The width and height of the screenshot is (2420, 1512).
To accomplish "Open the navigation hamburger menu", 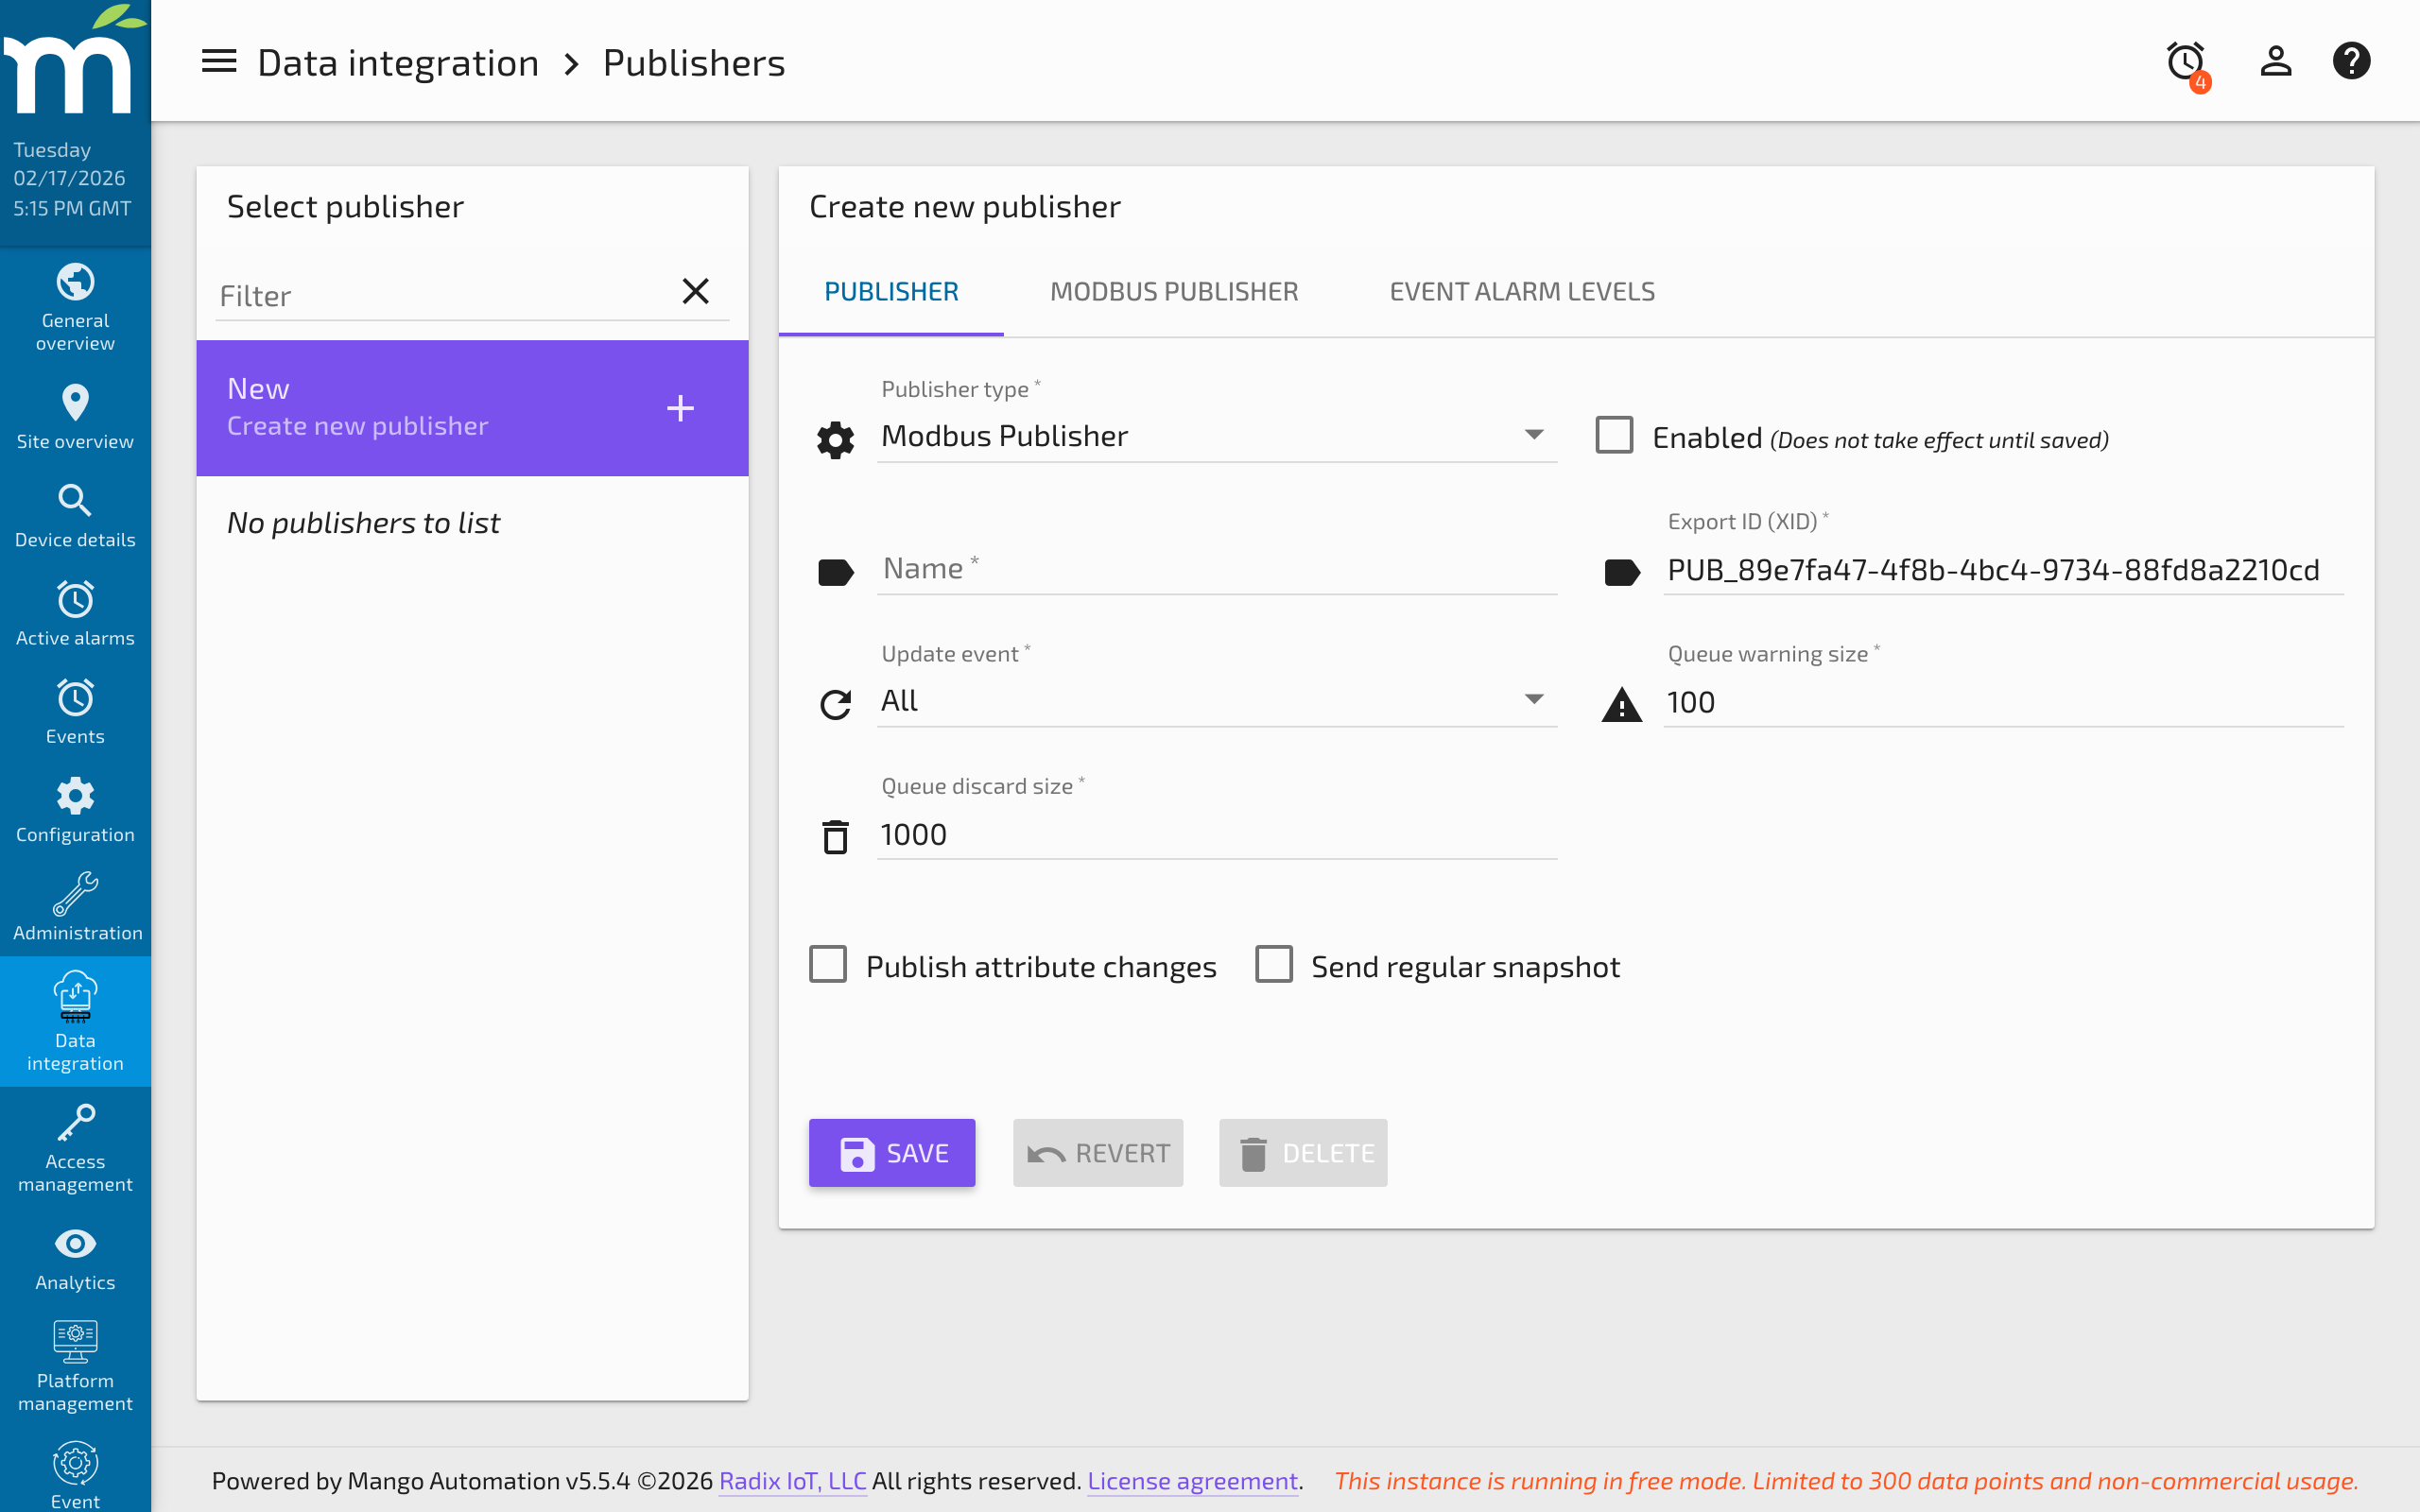I will [x=219, y=61].
